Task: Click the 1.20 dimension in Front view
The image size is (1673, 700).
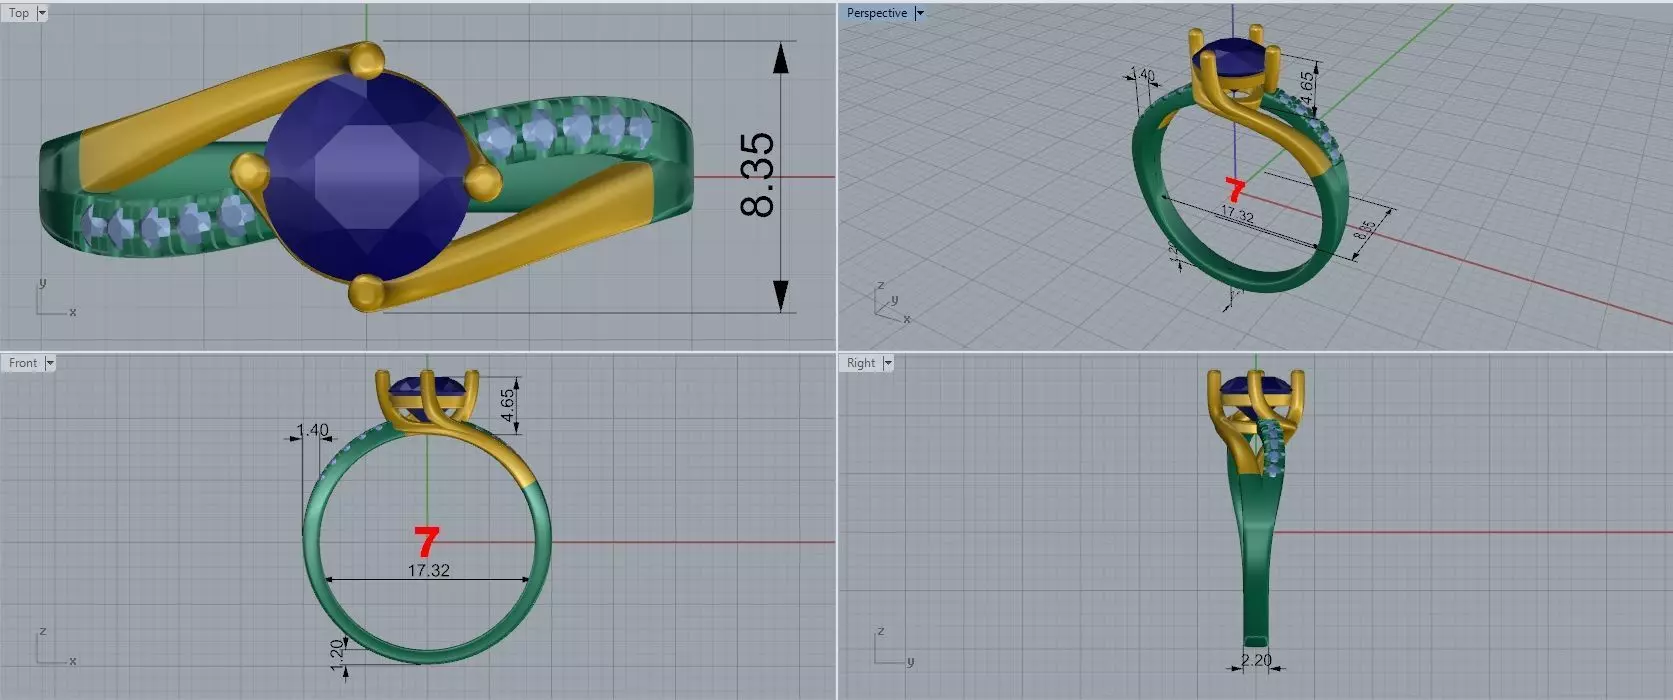Action: point(337,653)
